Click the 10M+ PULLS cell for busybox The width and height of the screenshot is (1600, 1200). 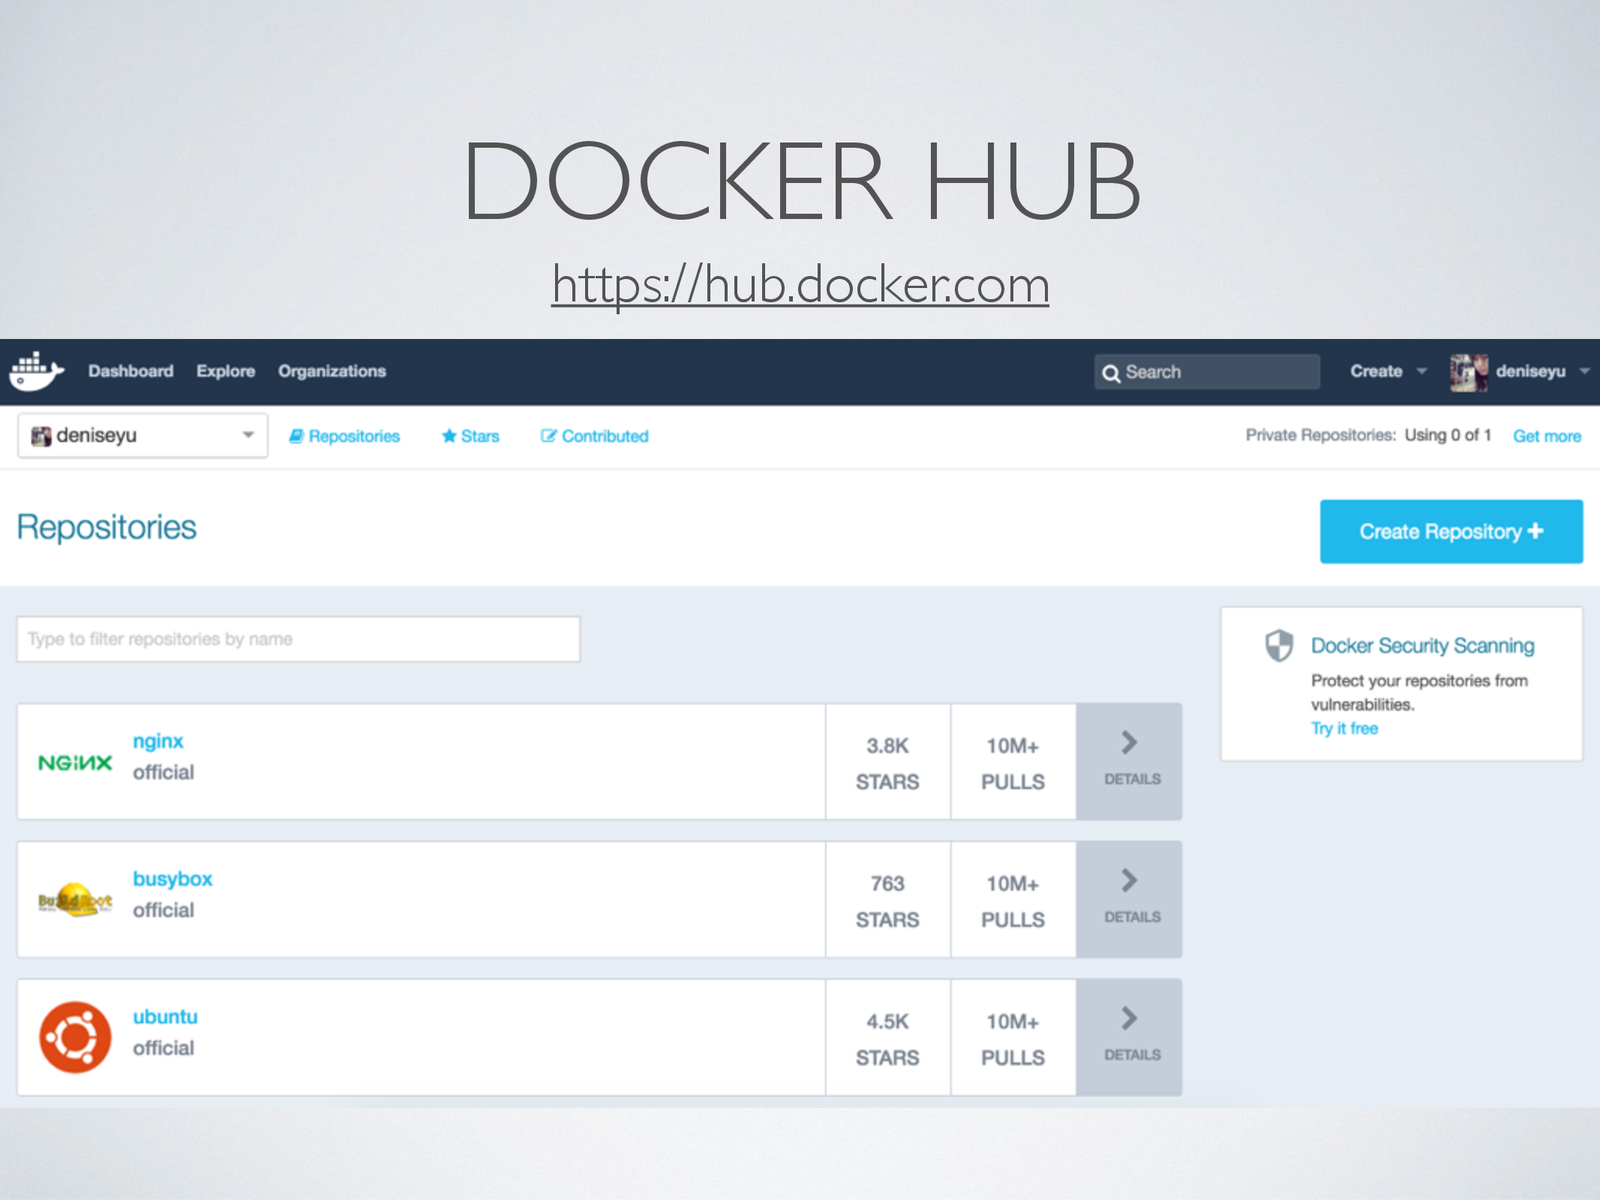1013,901
